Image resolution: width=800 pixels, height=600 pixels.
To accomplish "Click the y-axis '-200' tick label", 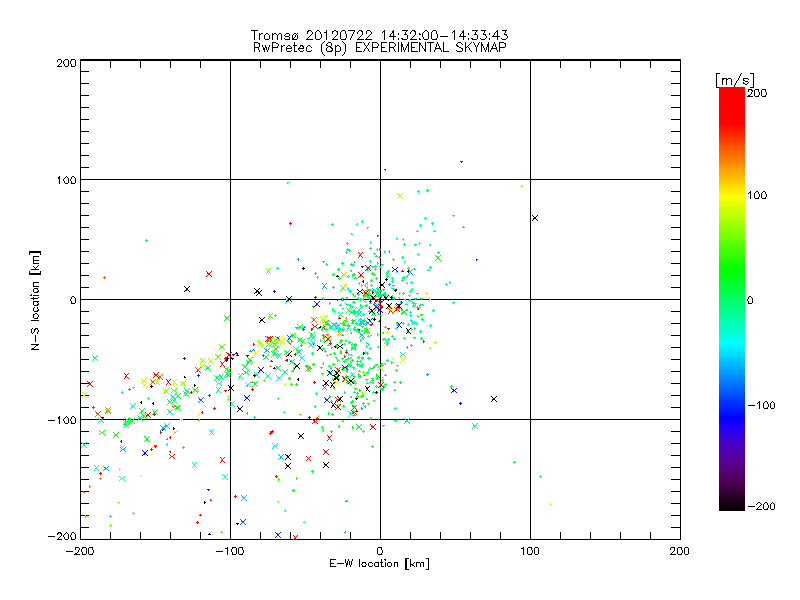I will click(62, 537).
